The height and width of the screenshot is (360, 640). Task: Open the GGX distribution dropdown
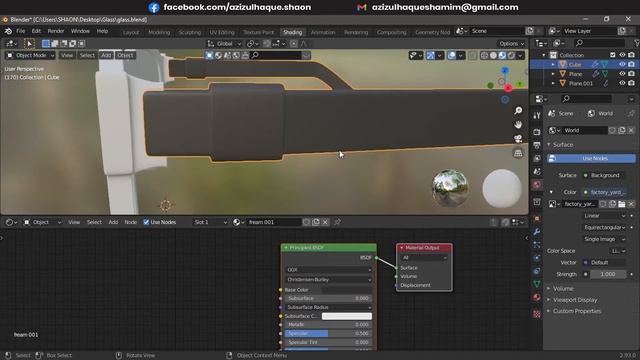pyautogui.click(x=329, y=269)
